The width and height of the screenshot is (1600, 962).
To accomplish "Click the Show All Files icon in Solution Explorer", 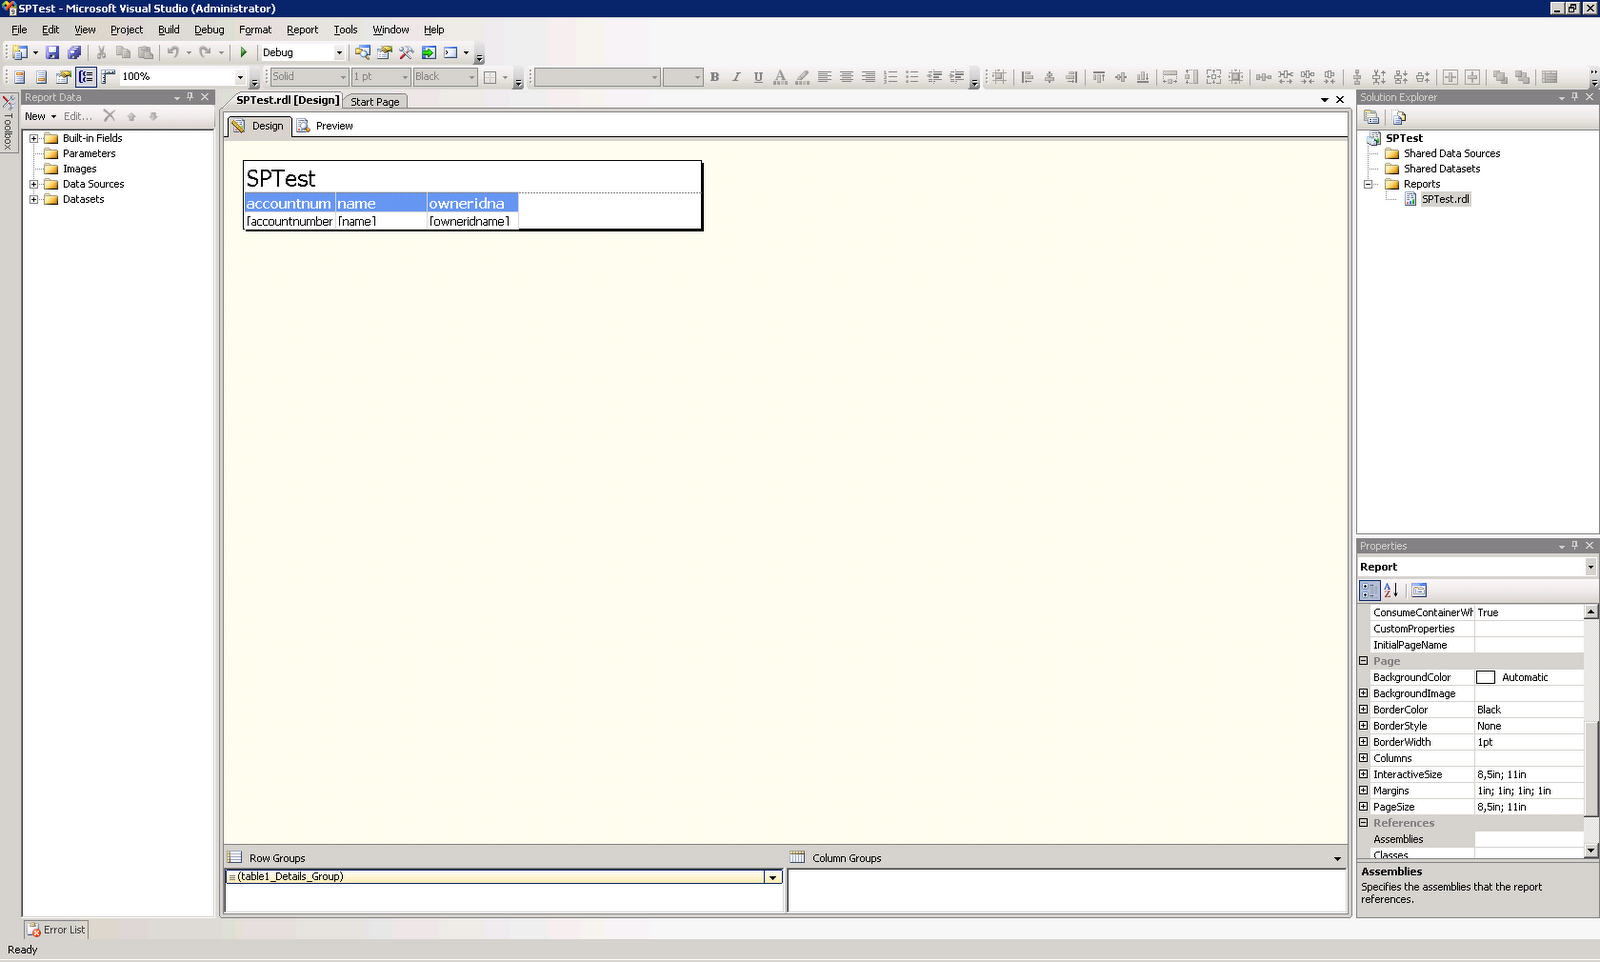I will tap(1399, 117).
